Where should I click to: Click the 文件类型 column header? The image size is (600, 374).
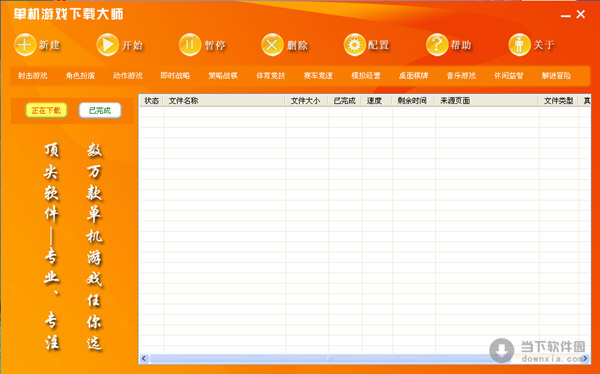559,101
